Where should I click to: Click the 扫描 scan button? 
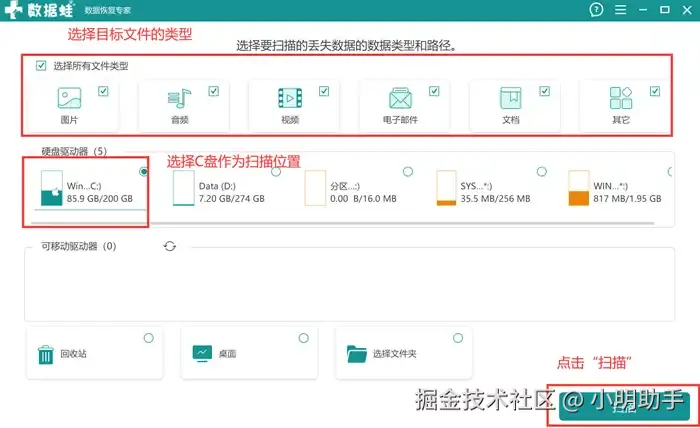(624, 406)
